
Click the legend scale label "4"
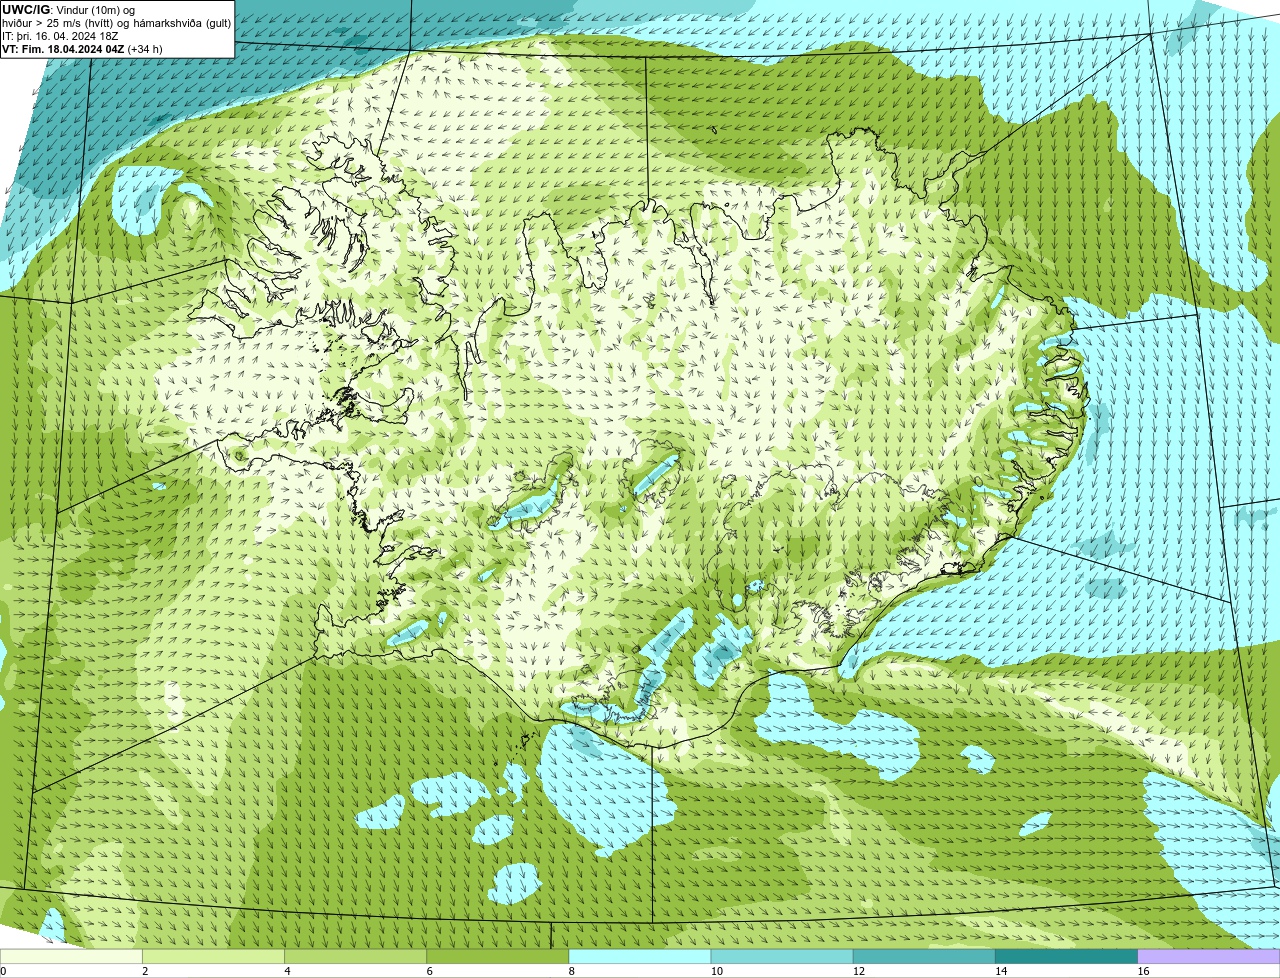click(287, 971)
